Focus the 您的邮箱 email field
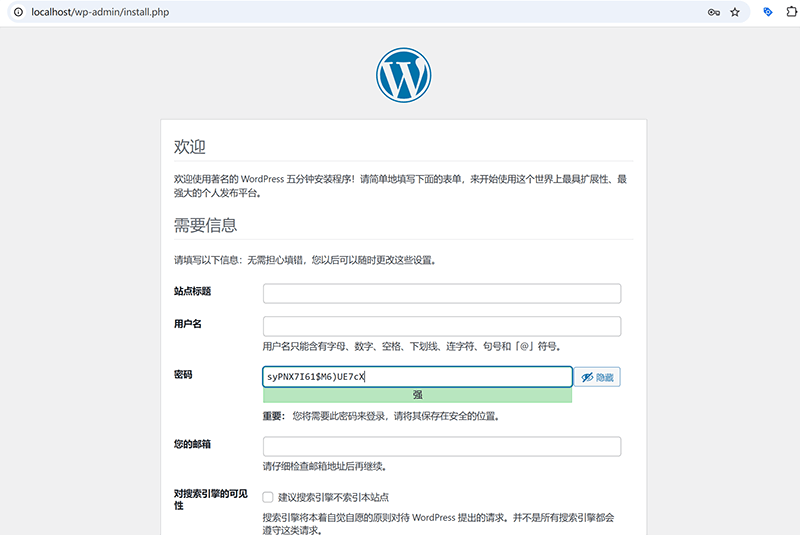This screenshot has height=535, width=800. pyautogui.click(x=442, y=446)
